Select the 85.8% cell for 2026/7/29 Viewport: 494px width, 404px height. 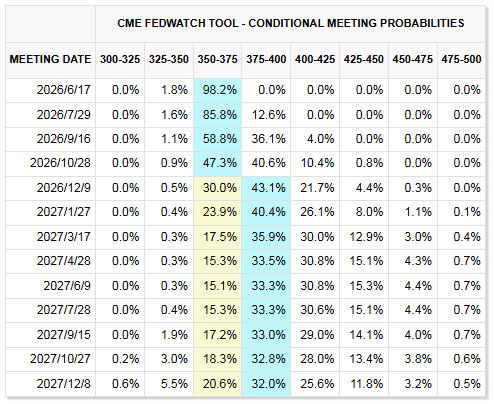(x=217, y=115)
